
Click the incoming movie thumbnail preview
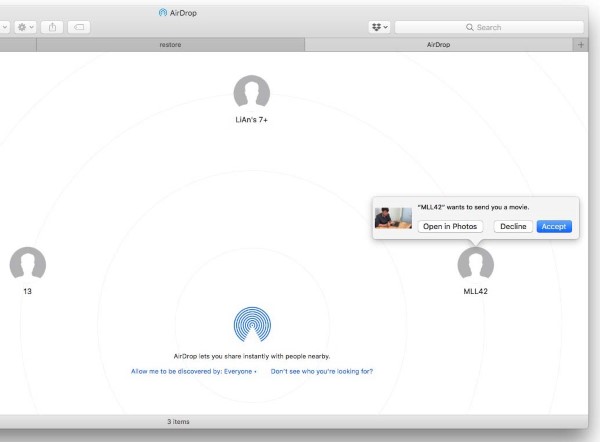pos(393,217)
